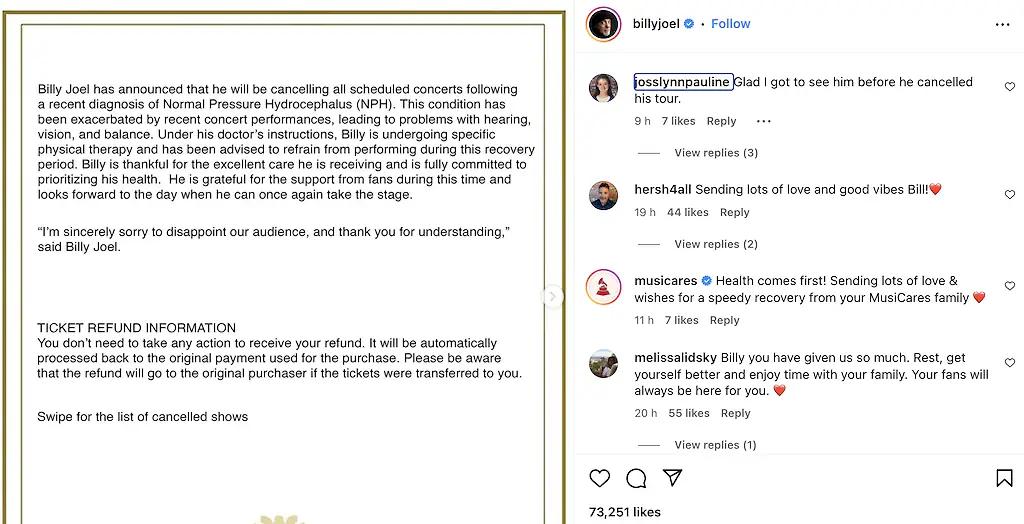
Task: Open the post's three-dot more options menu
Action: (1002, 24)
